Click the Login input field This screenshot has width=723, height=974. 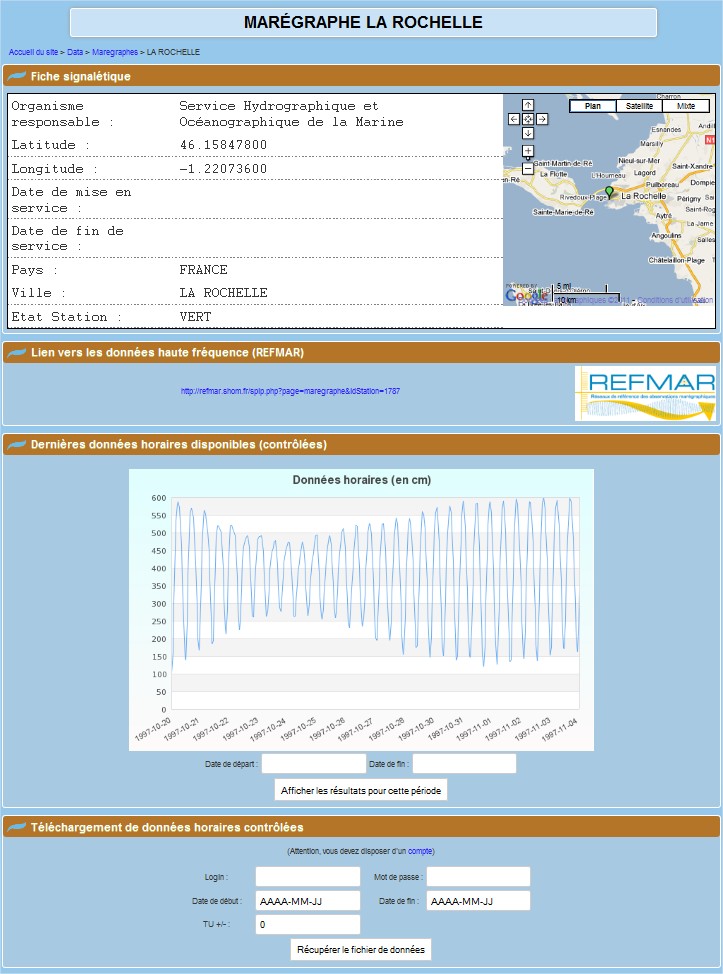[307, 877]
